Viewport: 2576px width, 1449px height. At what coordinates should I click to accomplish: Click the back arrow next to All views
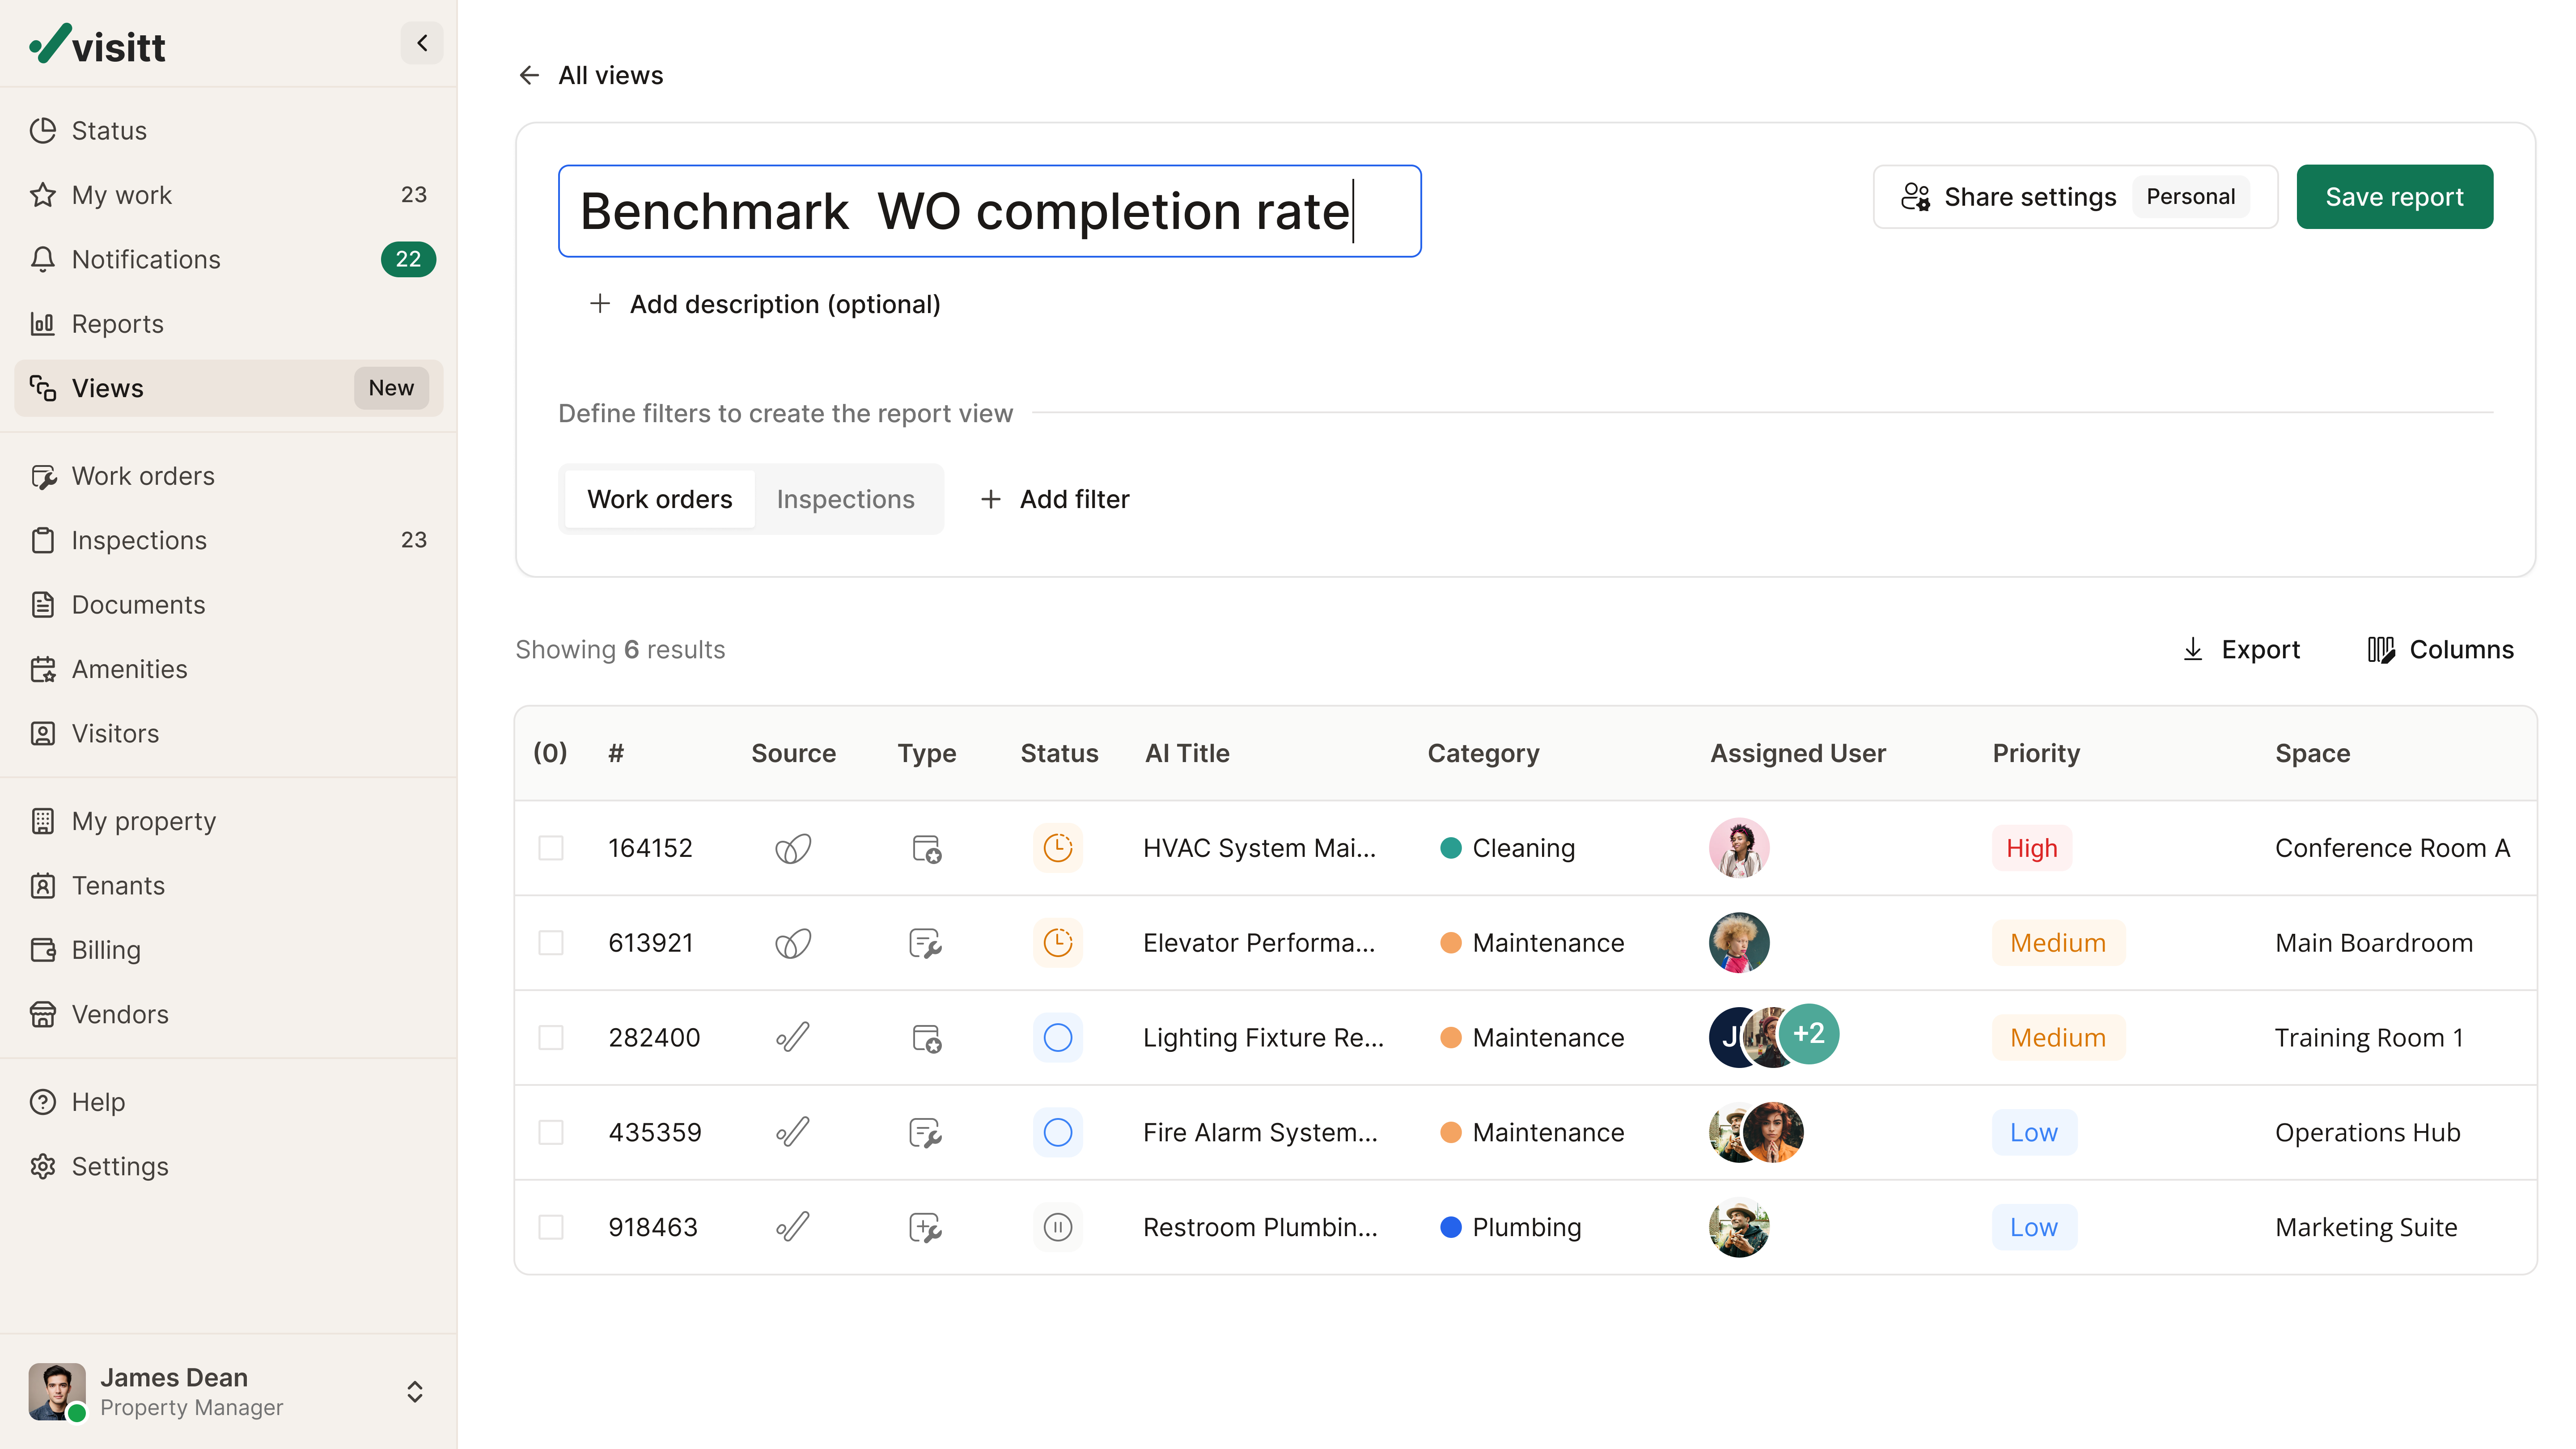tap(529, 75)
